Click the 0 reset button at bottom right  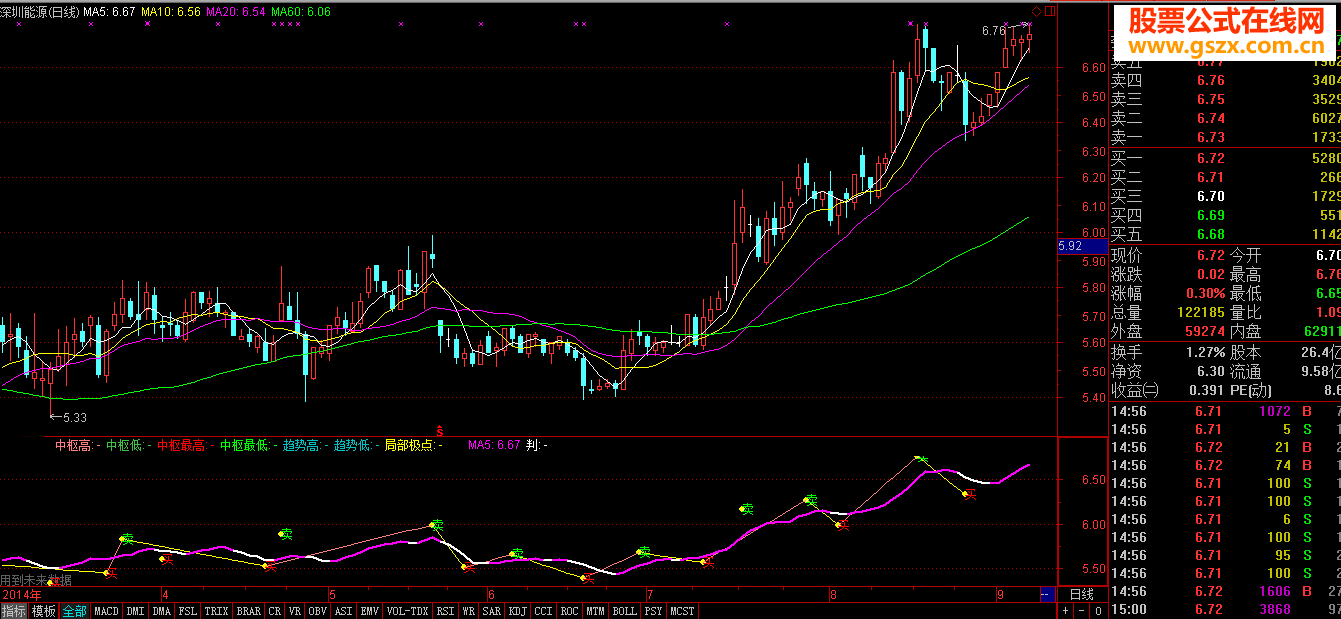(x=1097, y=610)
